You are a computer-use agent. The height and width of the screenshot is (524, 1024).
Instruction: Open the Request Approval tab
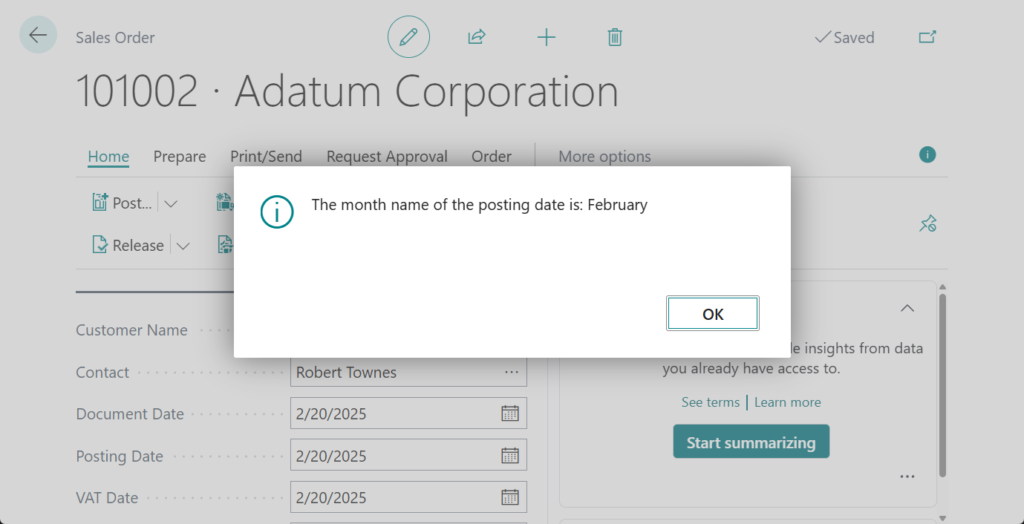pyautogui.click(x=387, y=156)
